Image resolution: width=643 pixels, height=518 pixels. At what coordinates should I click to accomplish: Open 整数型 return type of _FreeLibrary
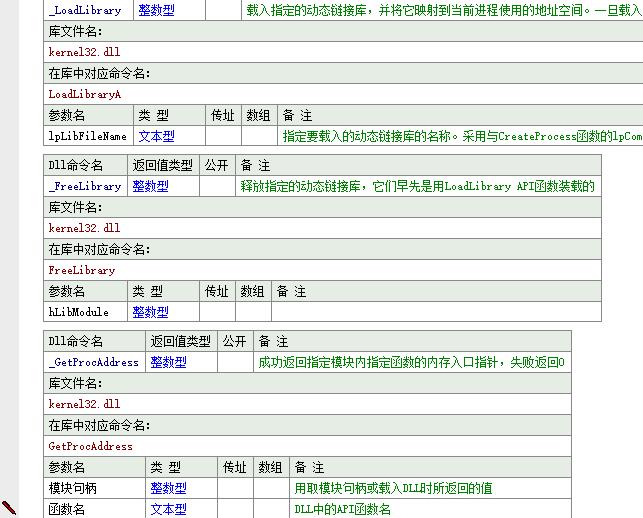[150, 186]
